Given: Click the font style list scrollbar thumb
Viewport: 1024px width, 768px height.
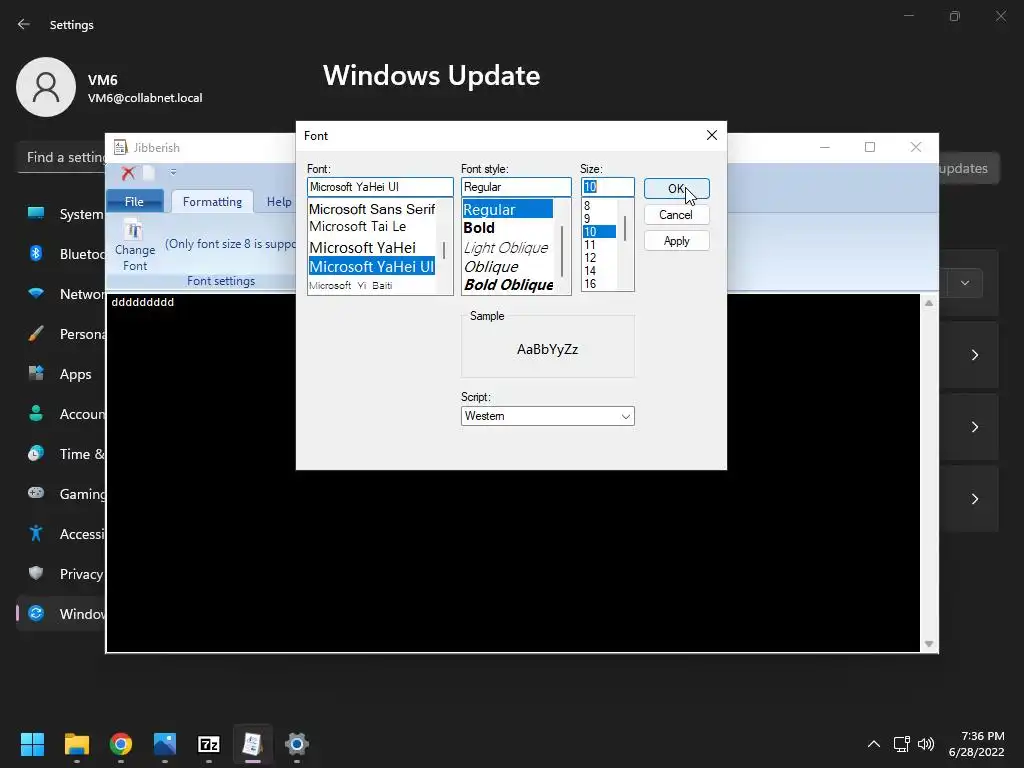Looking at the screenshot, I should 562,251.
